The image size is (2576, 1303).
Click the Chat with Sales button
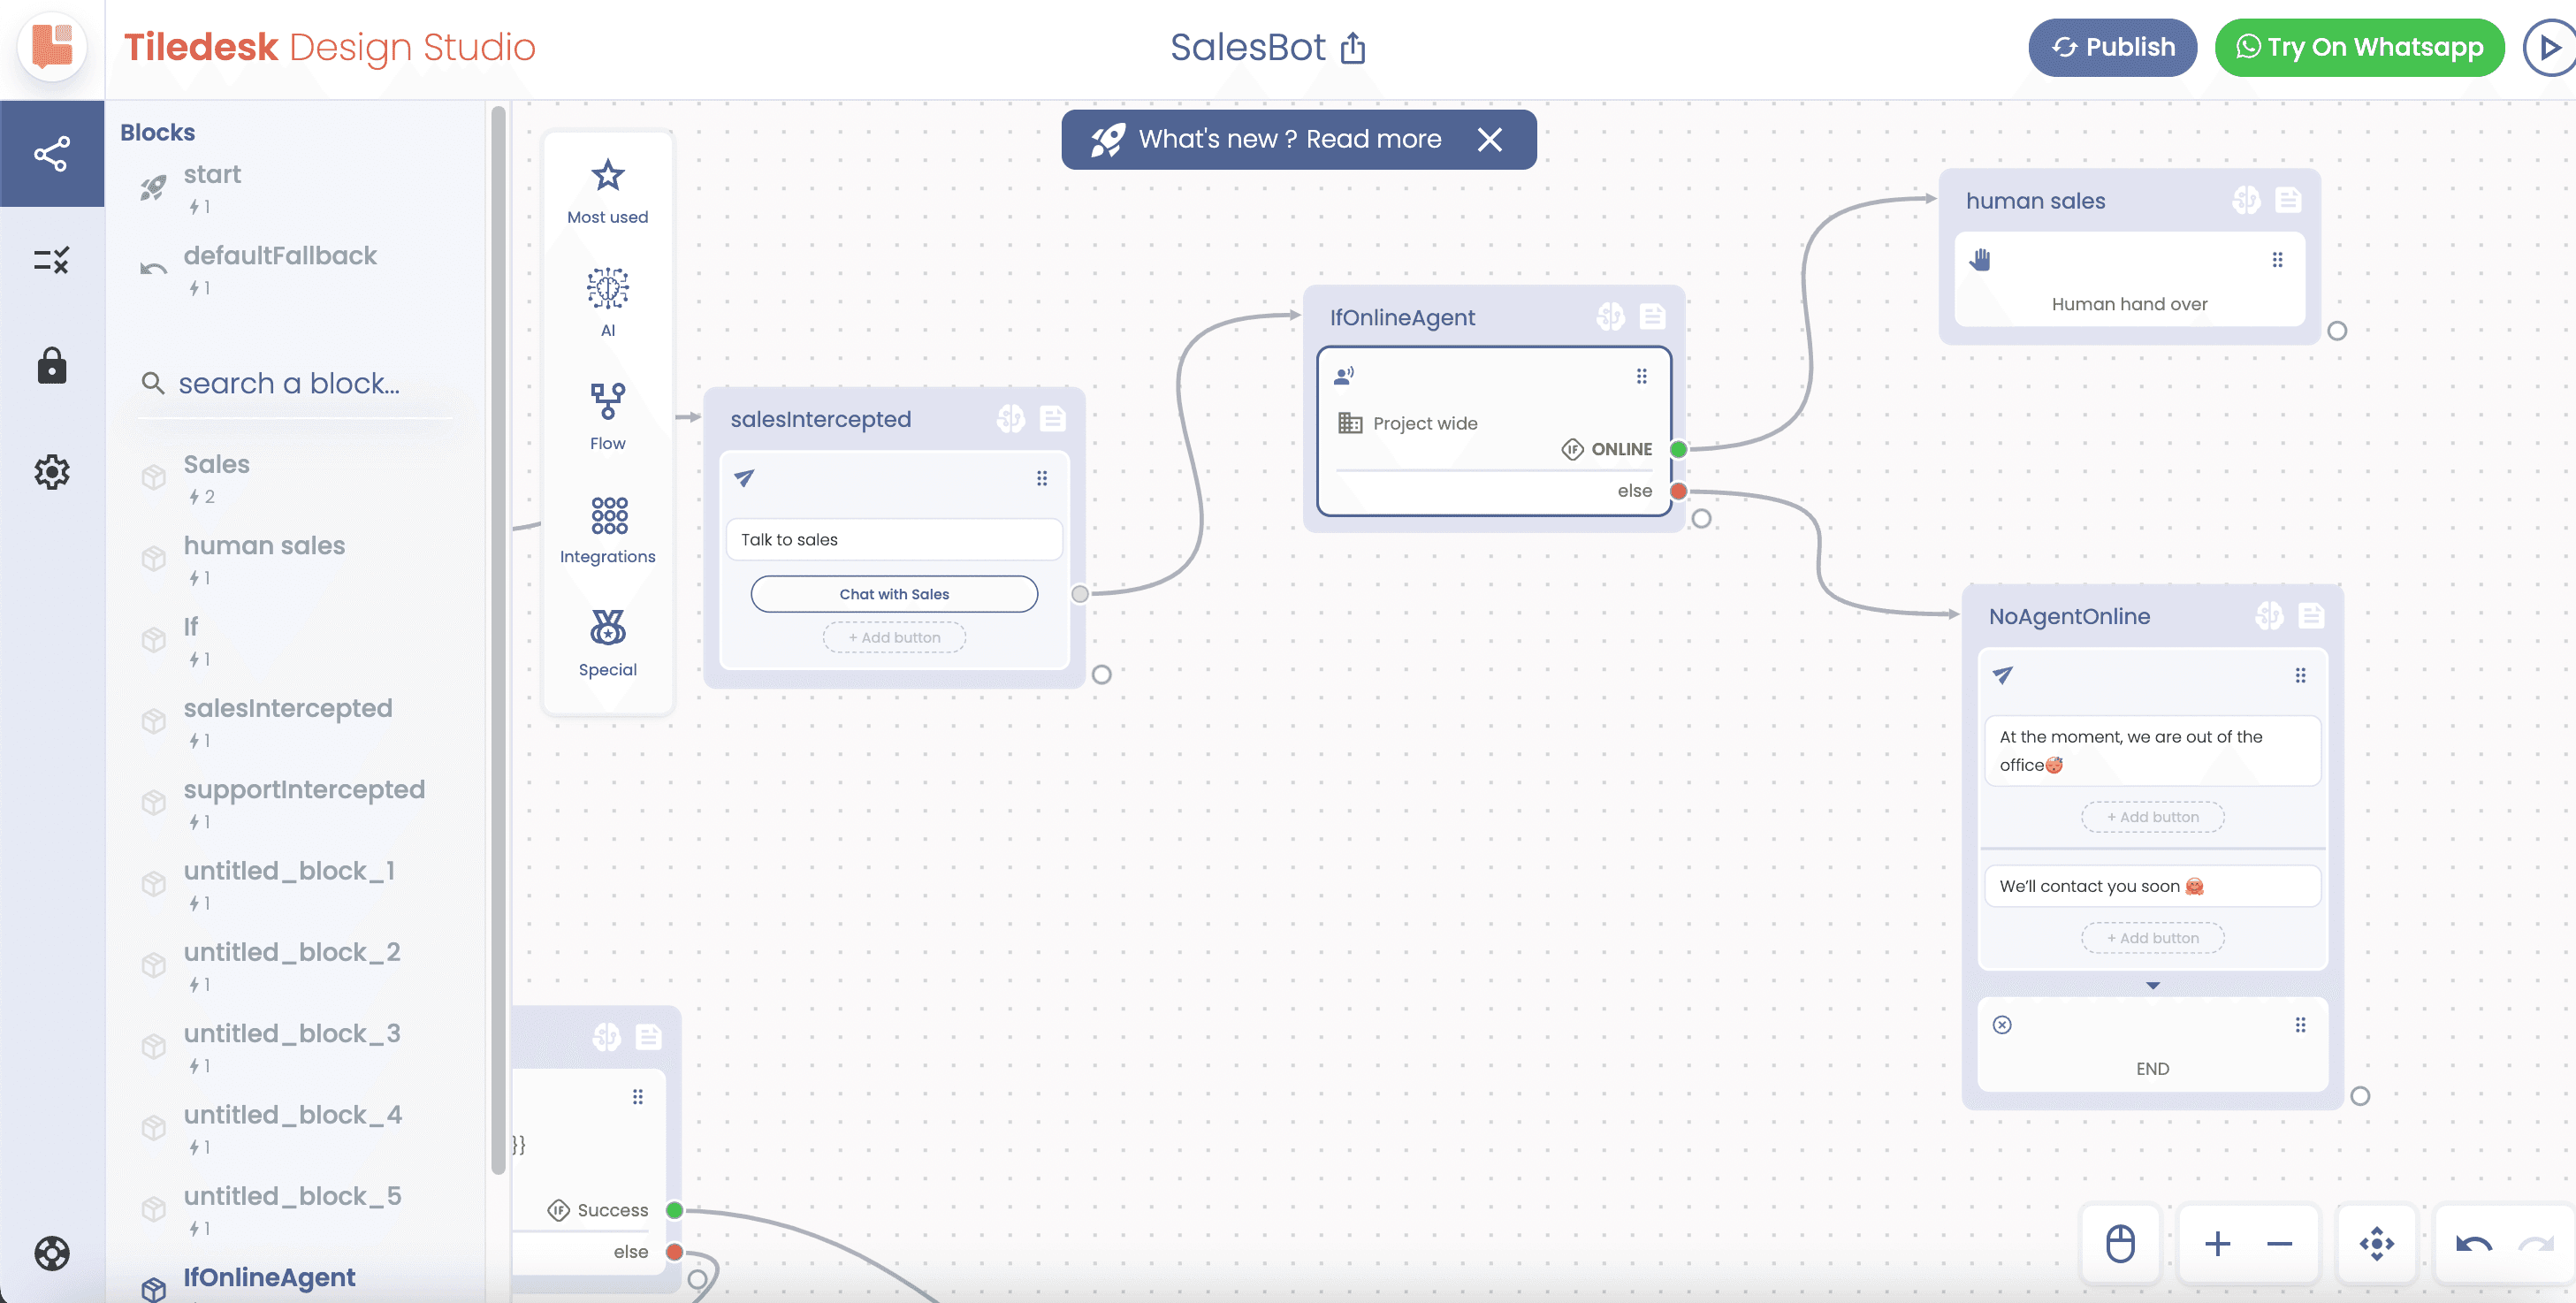(894, 594)
